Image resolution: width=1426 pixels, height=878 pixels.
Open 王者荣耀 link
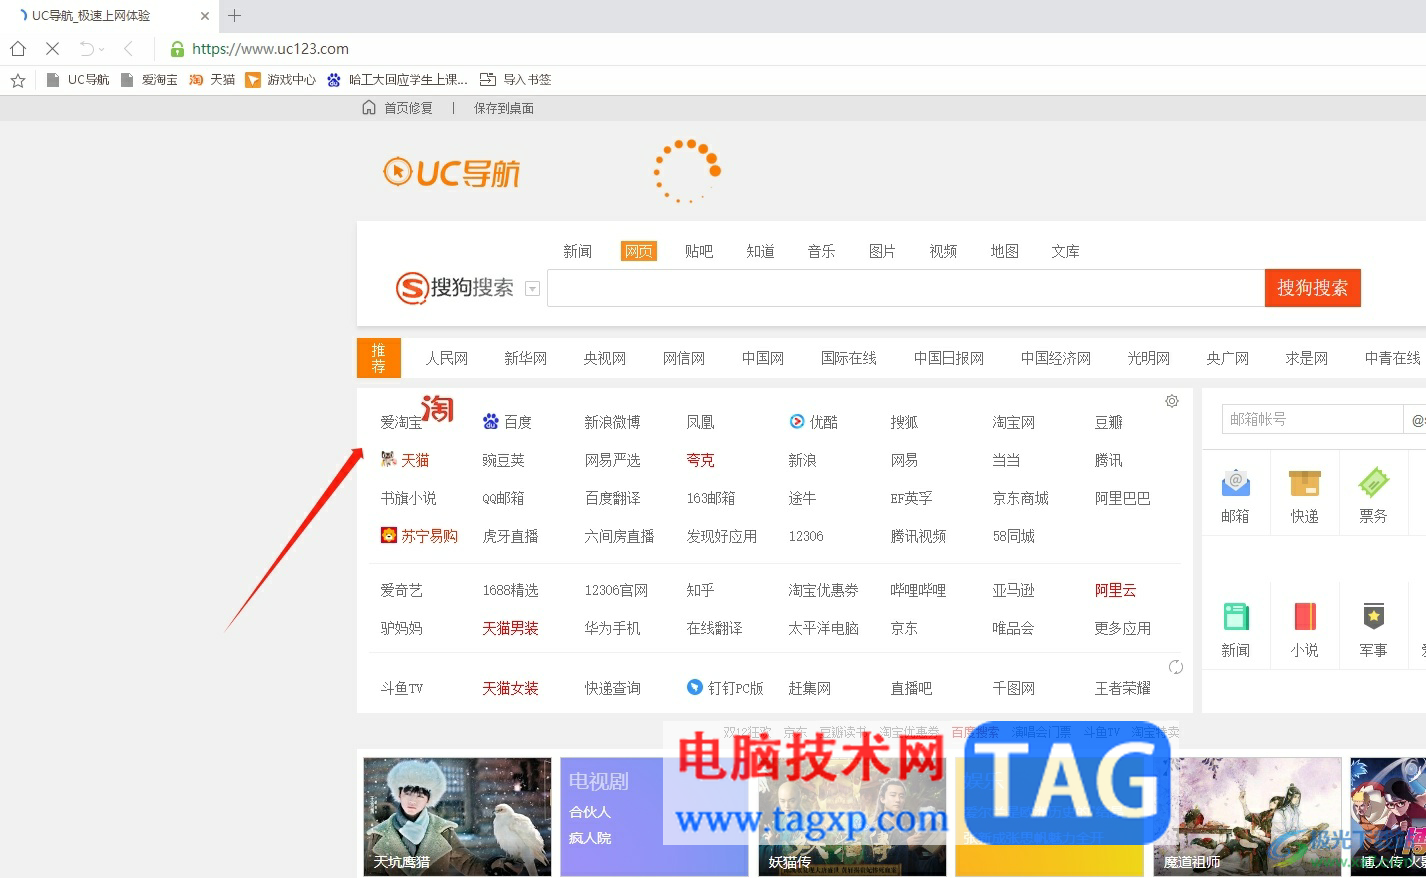tap(1122, 688)
